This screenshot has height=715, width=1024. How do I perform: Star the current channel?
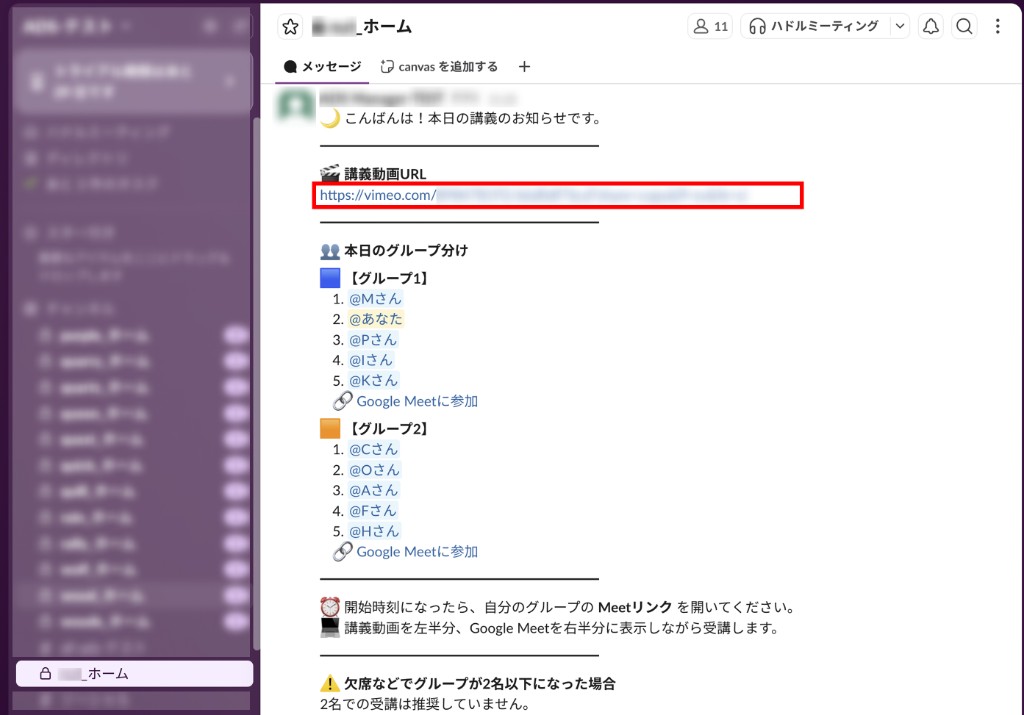(290, 27)
